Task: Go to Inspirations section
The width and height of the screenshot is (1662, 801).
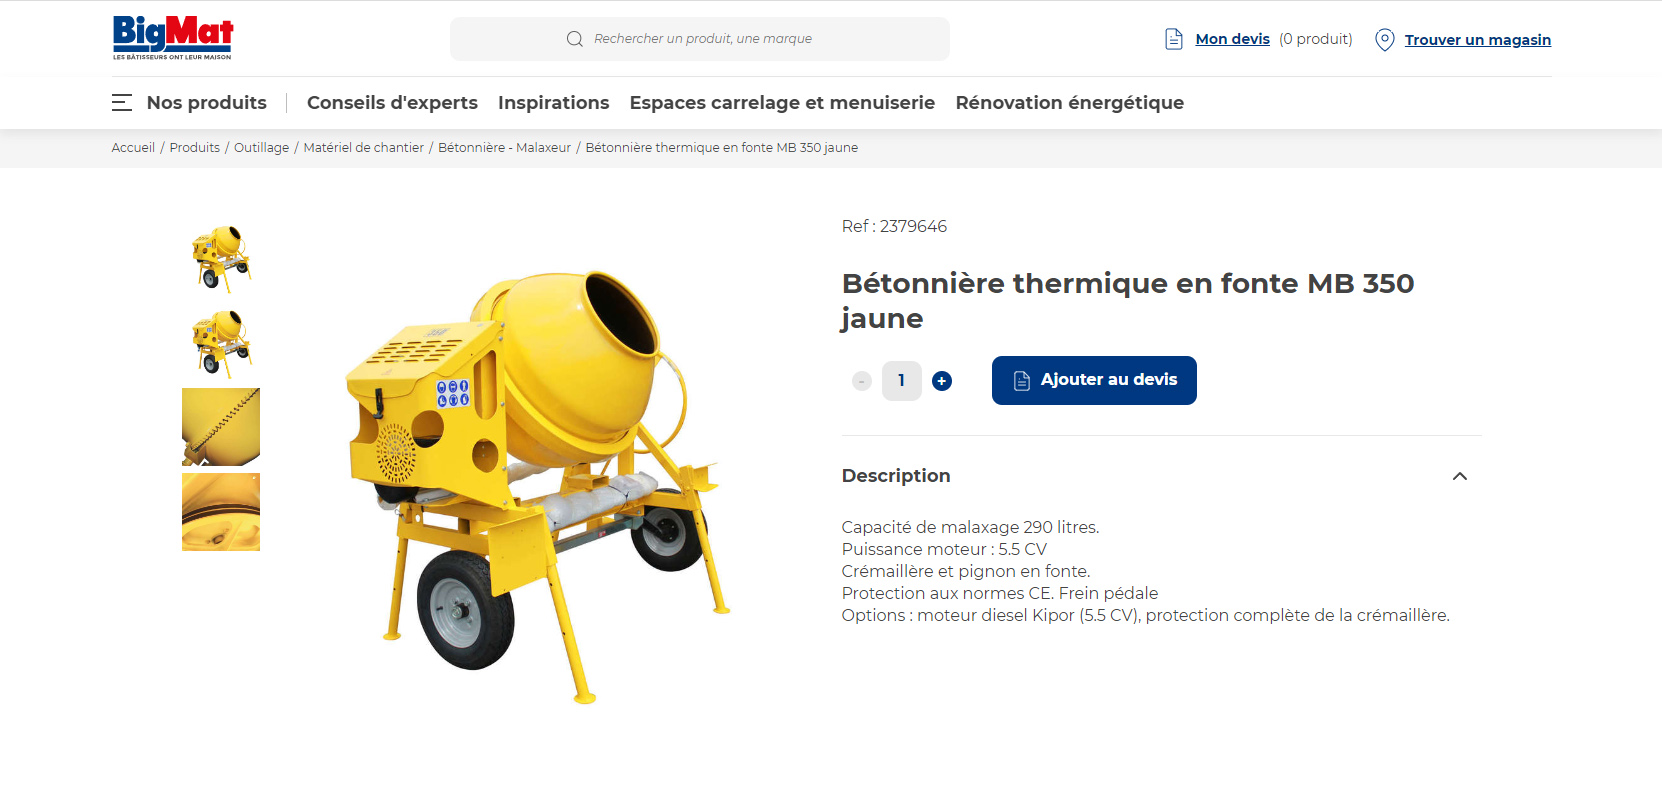Action: point(554,103)
